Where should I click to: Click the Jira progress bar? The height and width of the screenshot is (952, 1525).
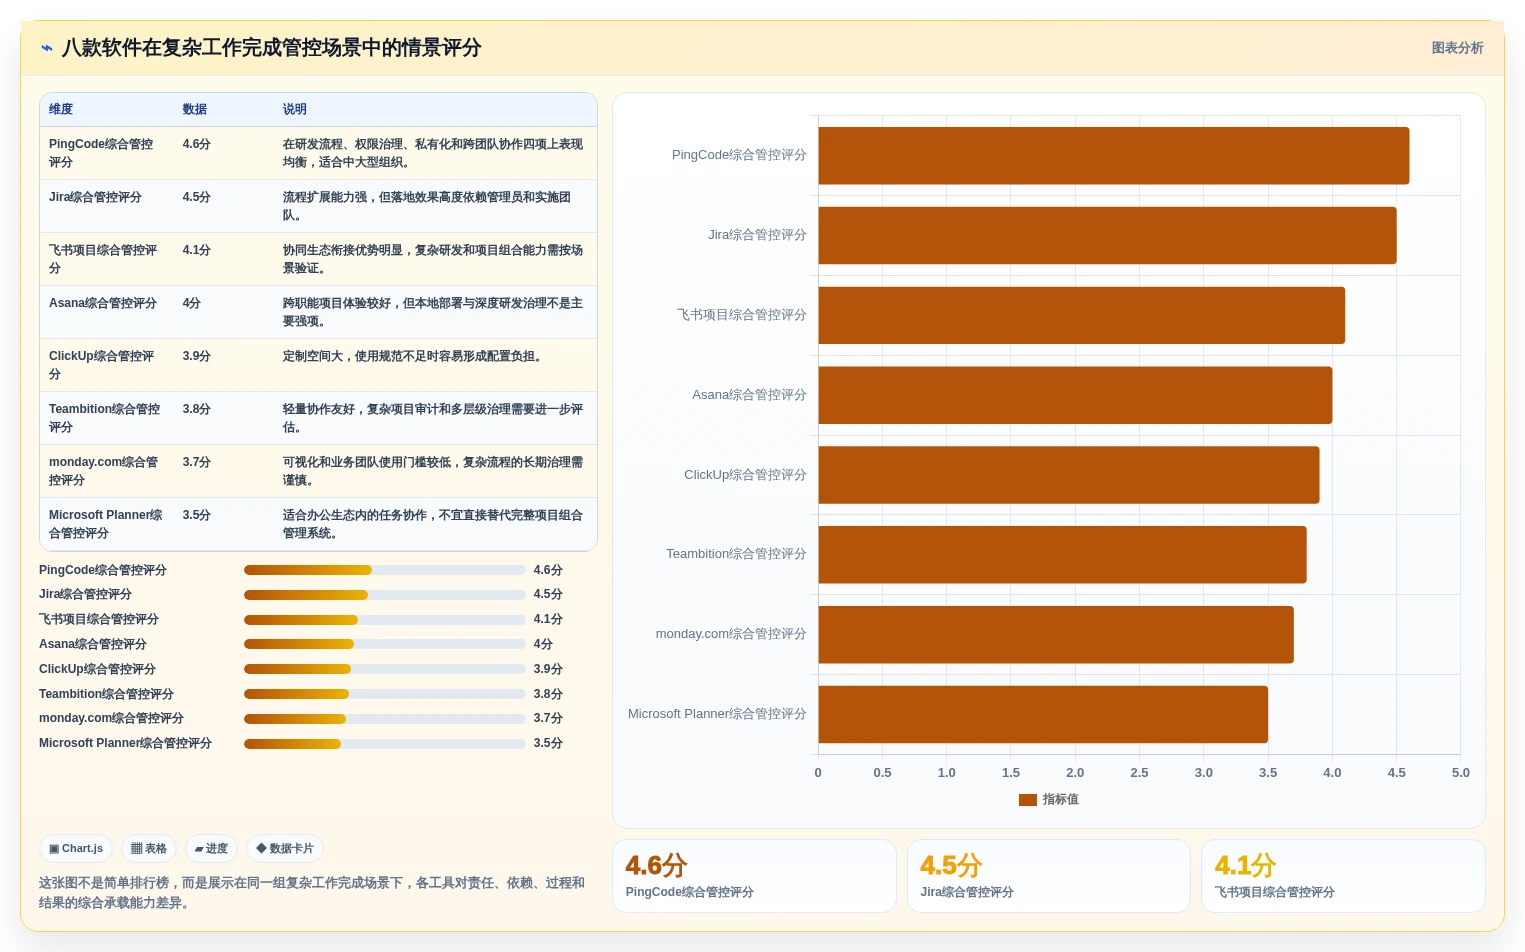coord(385,595)
